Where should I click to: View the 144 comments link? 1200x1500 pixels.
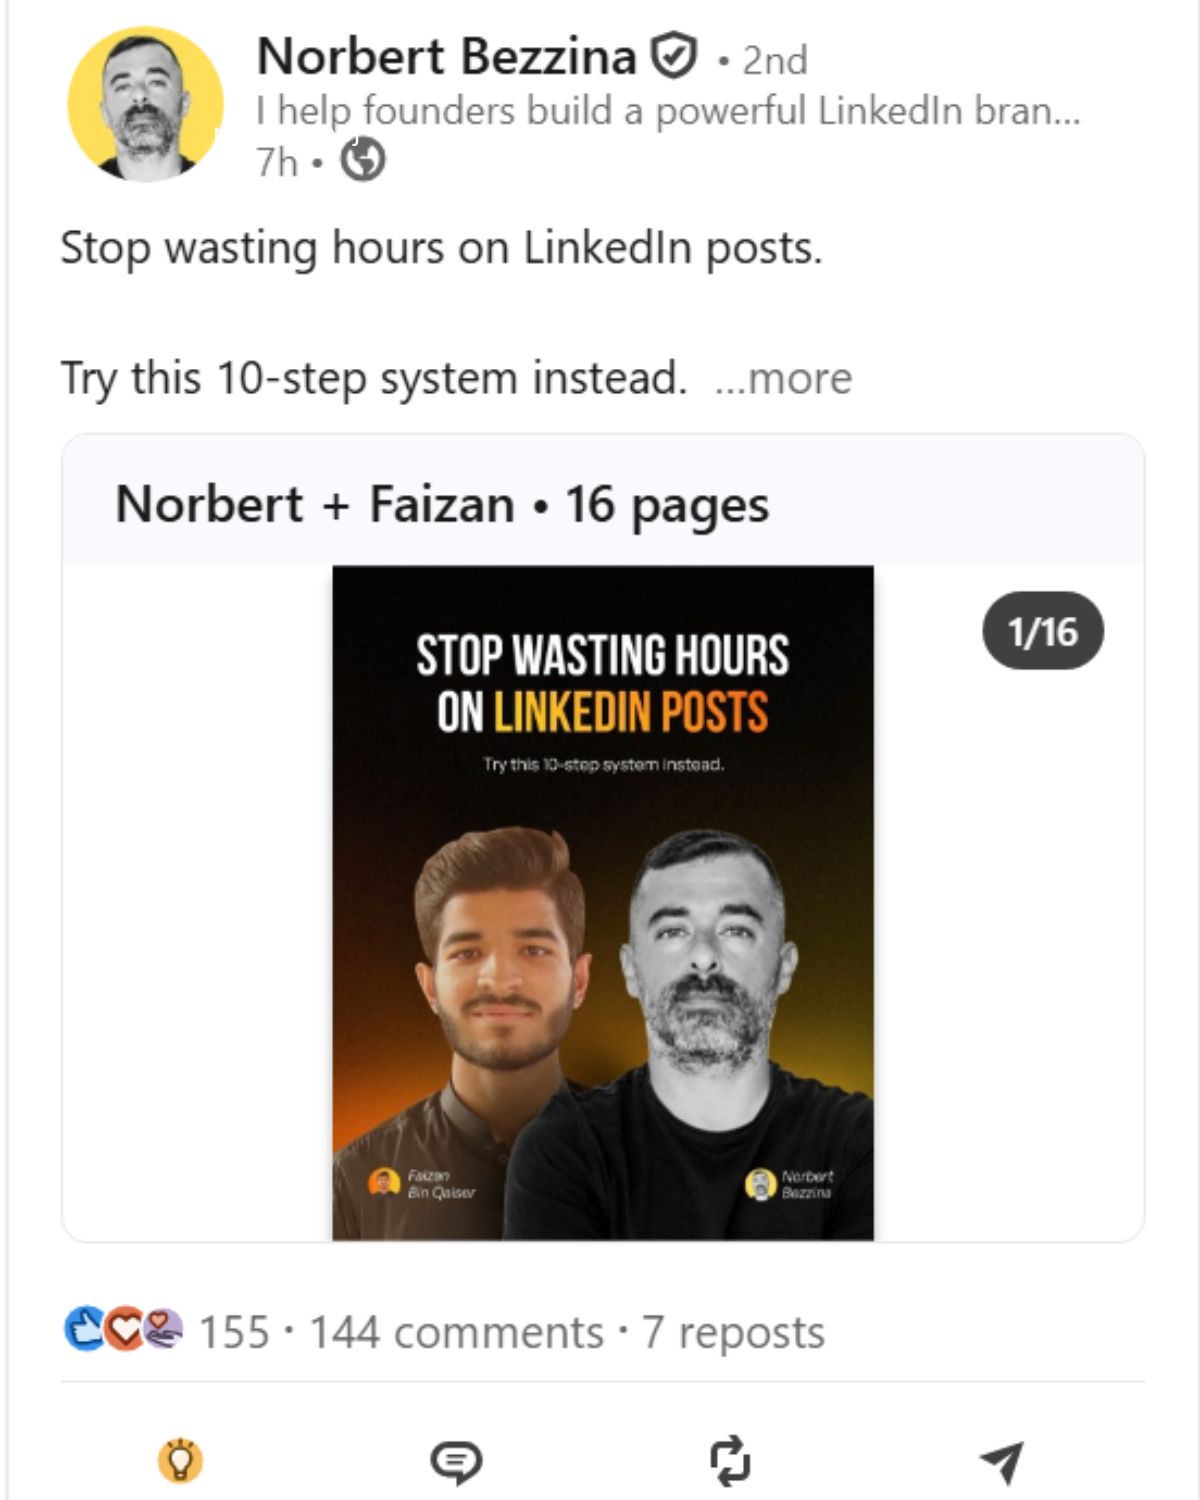(x=456, y=1332)
